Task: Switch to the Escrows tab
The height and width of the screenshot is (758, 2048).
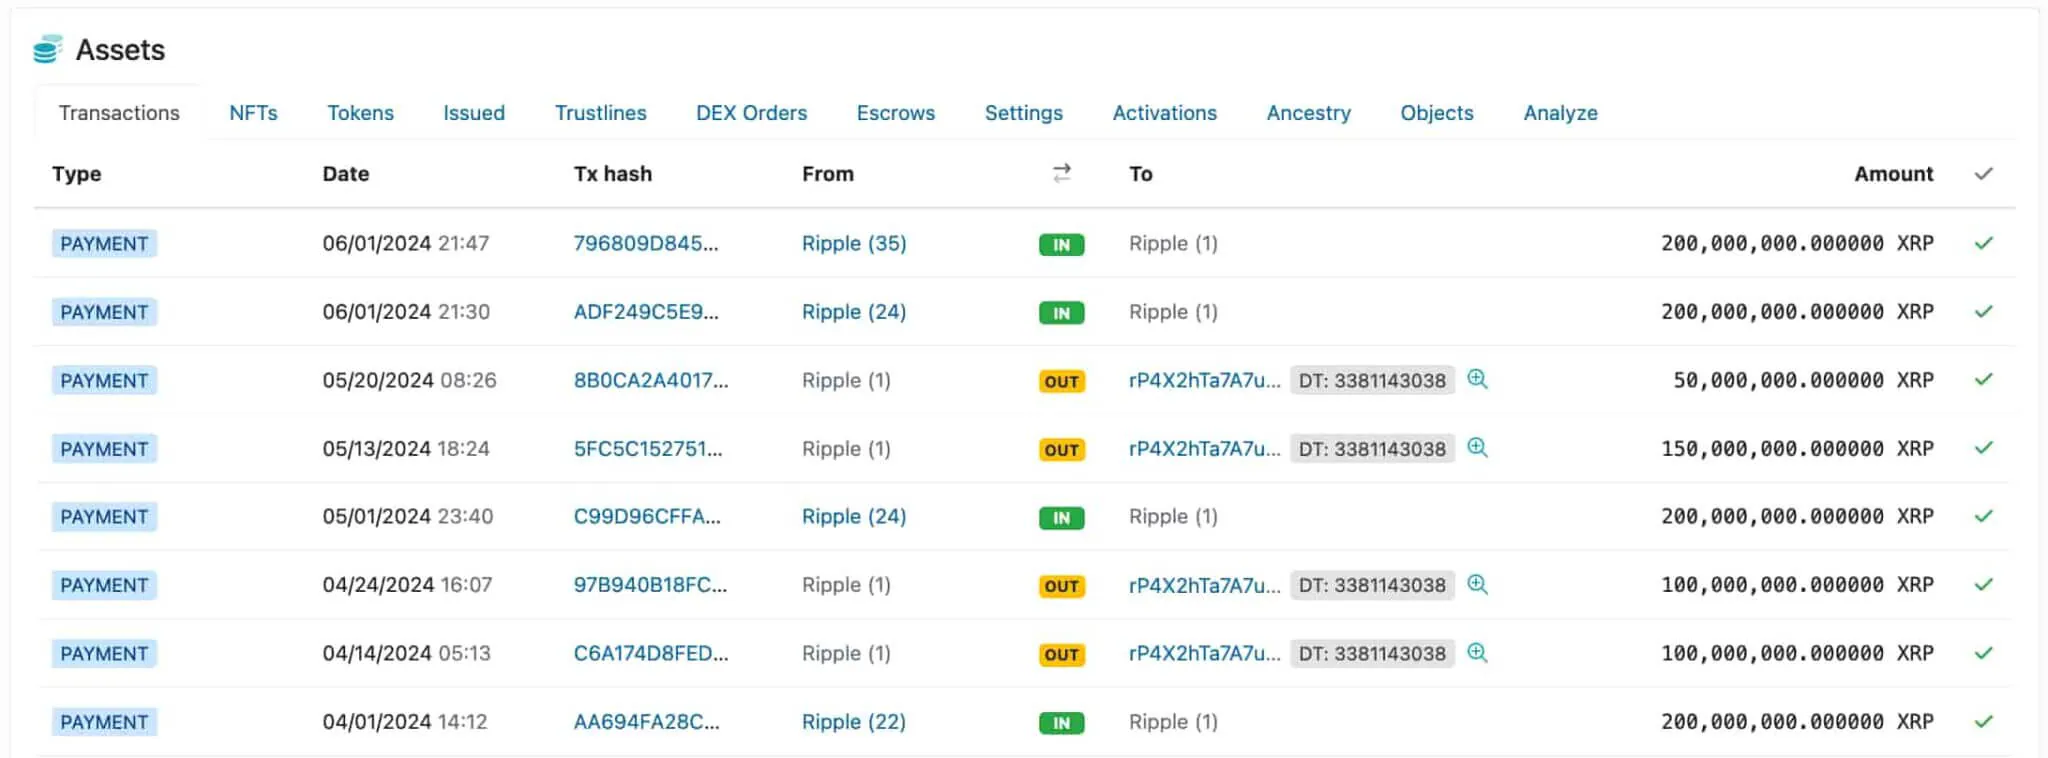Action: [895, 113]
